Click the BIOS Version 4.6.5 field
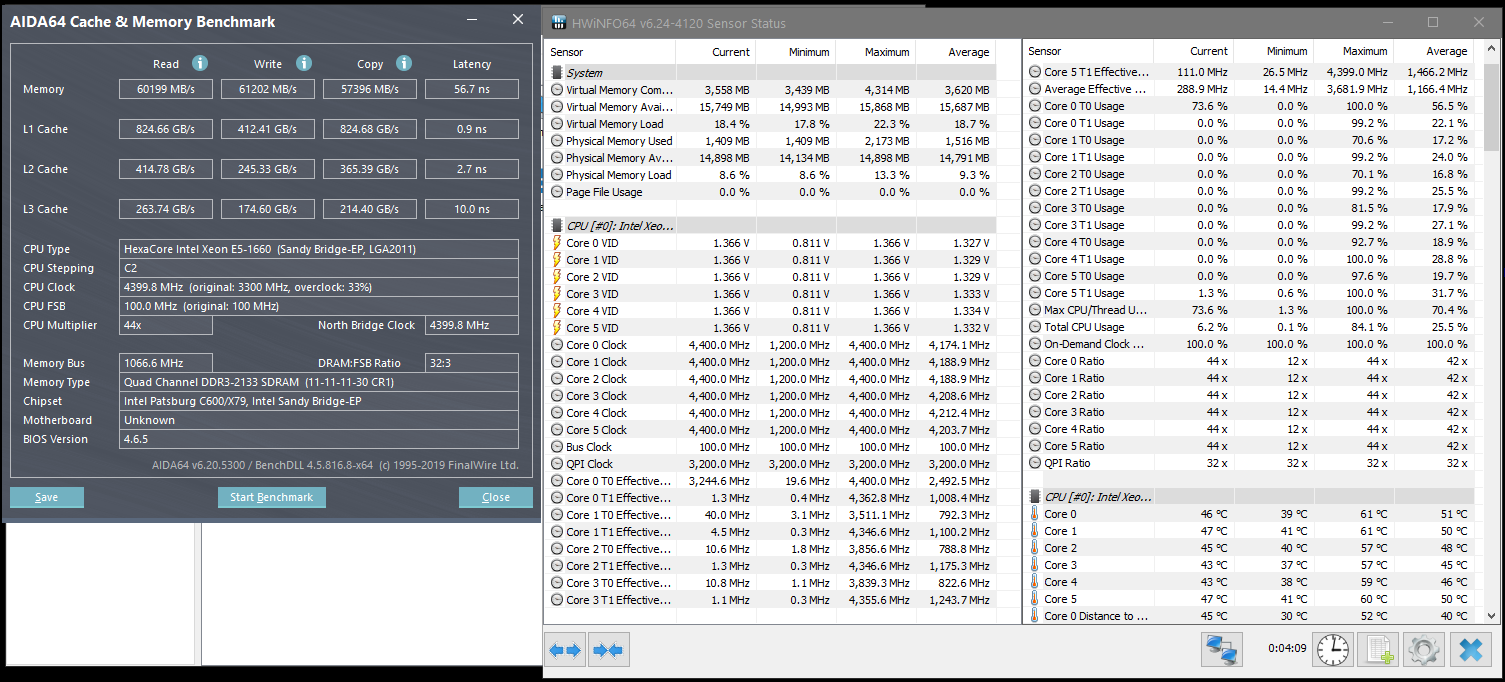Screen dimensions: 1505x682 click(x=319, y=439)
